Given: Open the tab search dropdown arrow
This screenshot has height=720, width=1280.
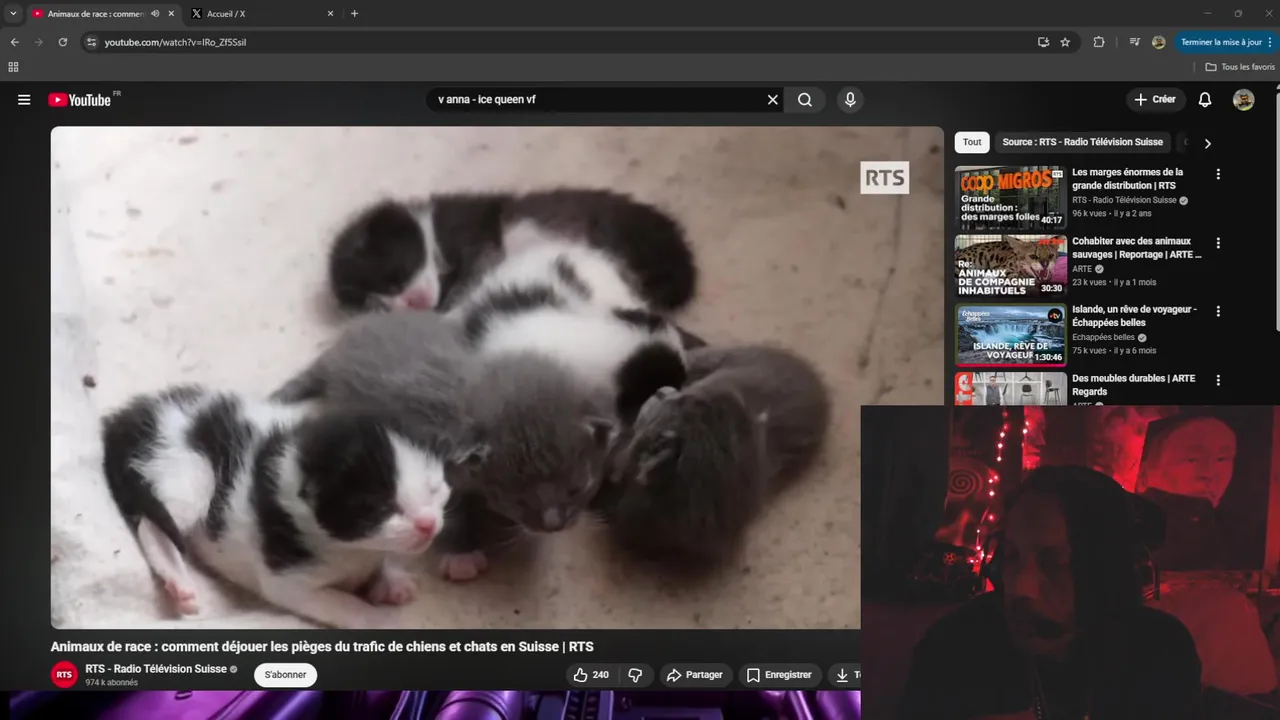Looking at the screenshot, I should (x=13, y=14).
